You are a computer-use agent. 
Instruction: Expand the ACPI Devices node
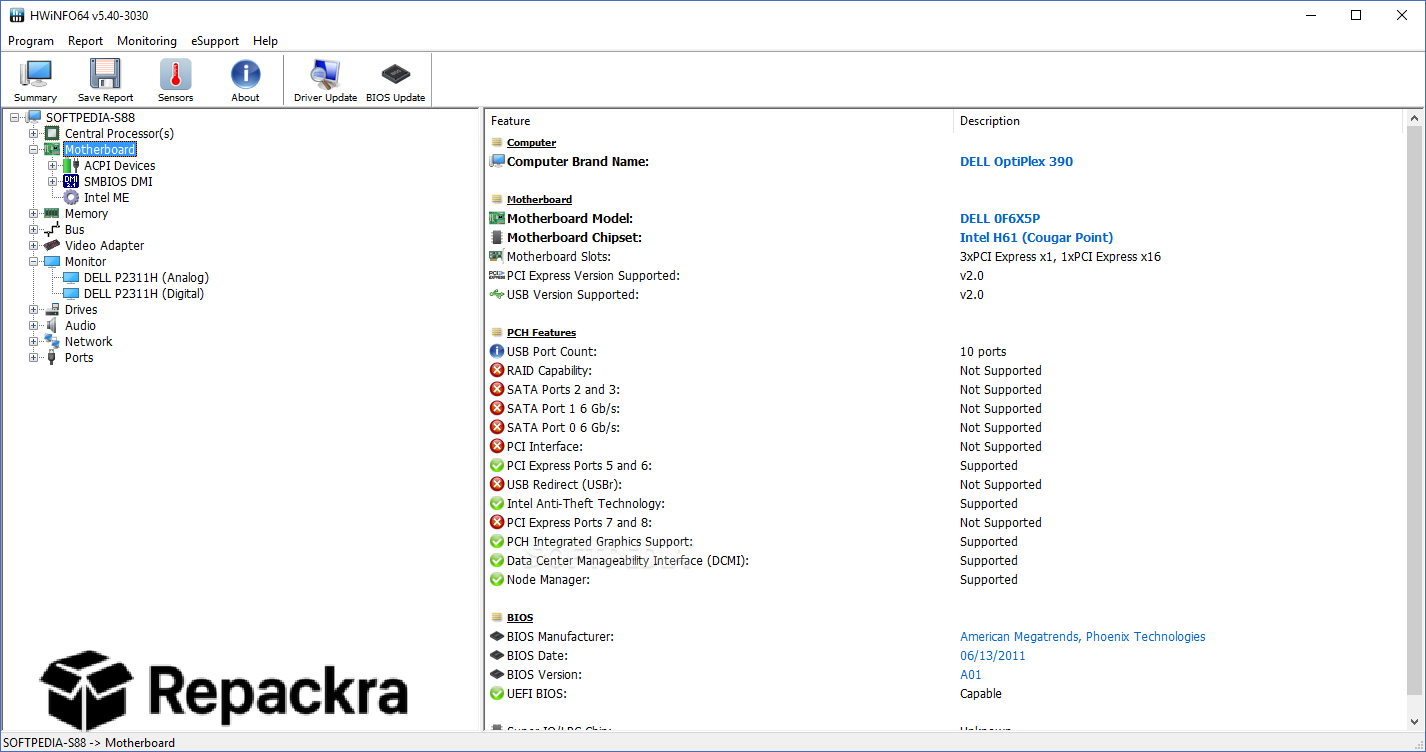coord(53,166)
